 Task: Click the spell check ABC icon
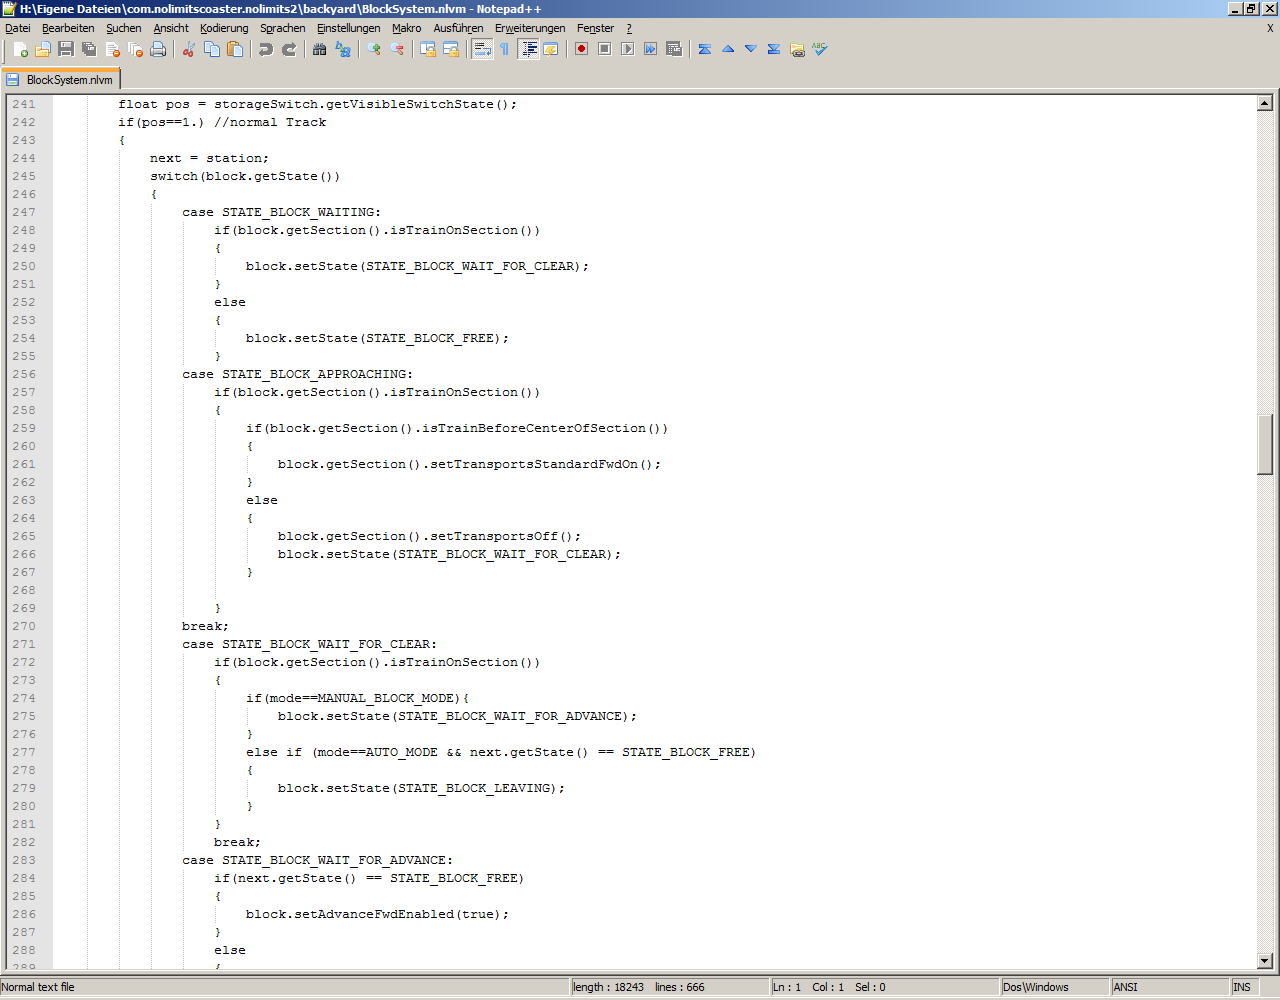pyautogui.click(x=820, y=49)
